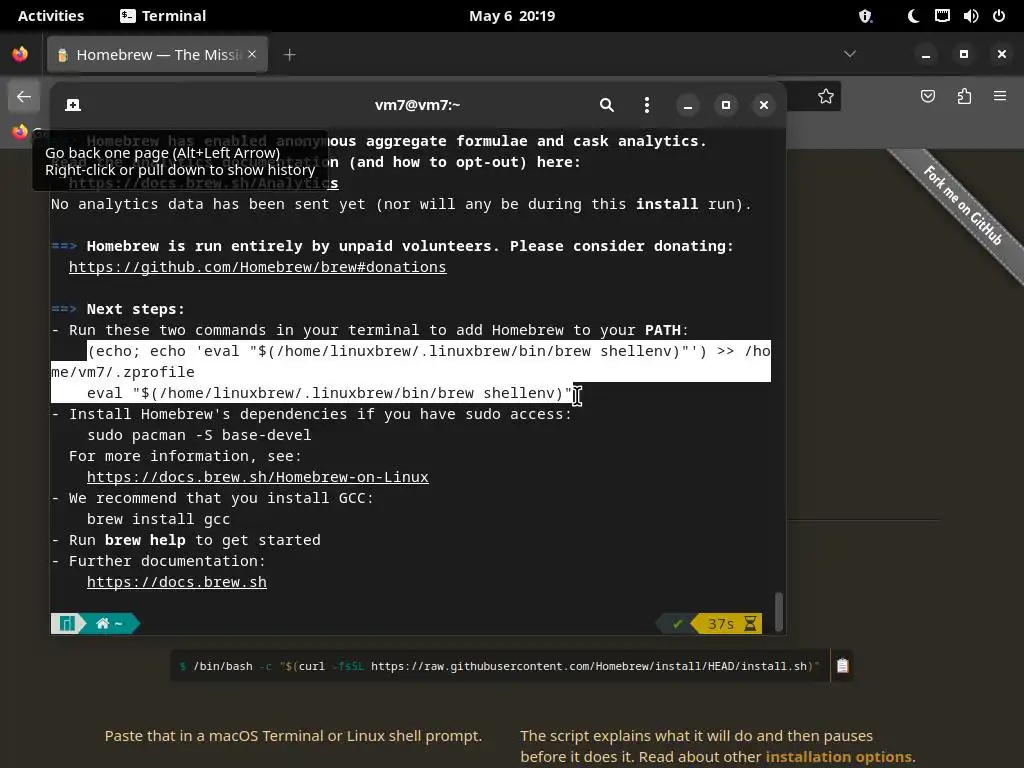Open a new terminal tab via icon

[x=73, y=105]
